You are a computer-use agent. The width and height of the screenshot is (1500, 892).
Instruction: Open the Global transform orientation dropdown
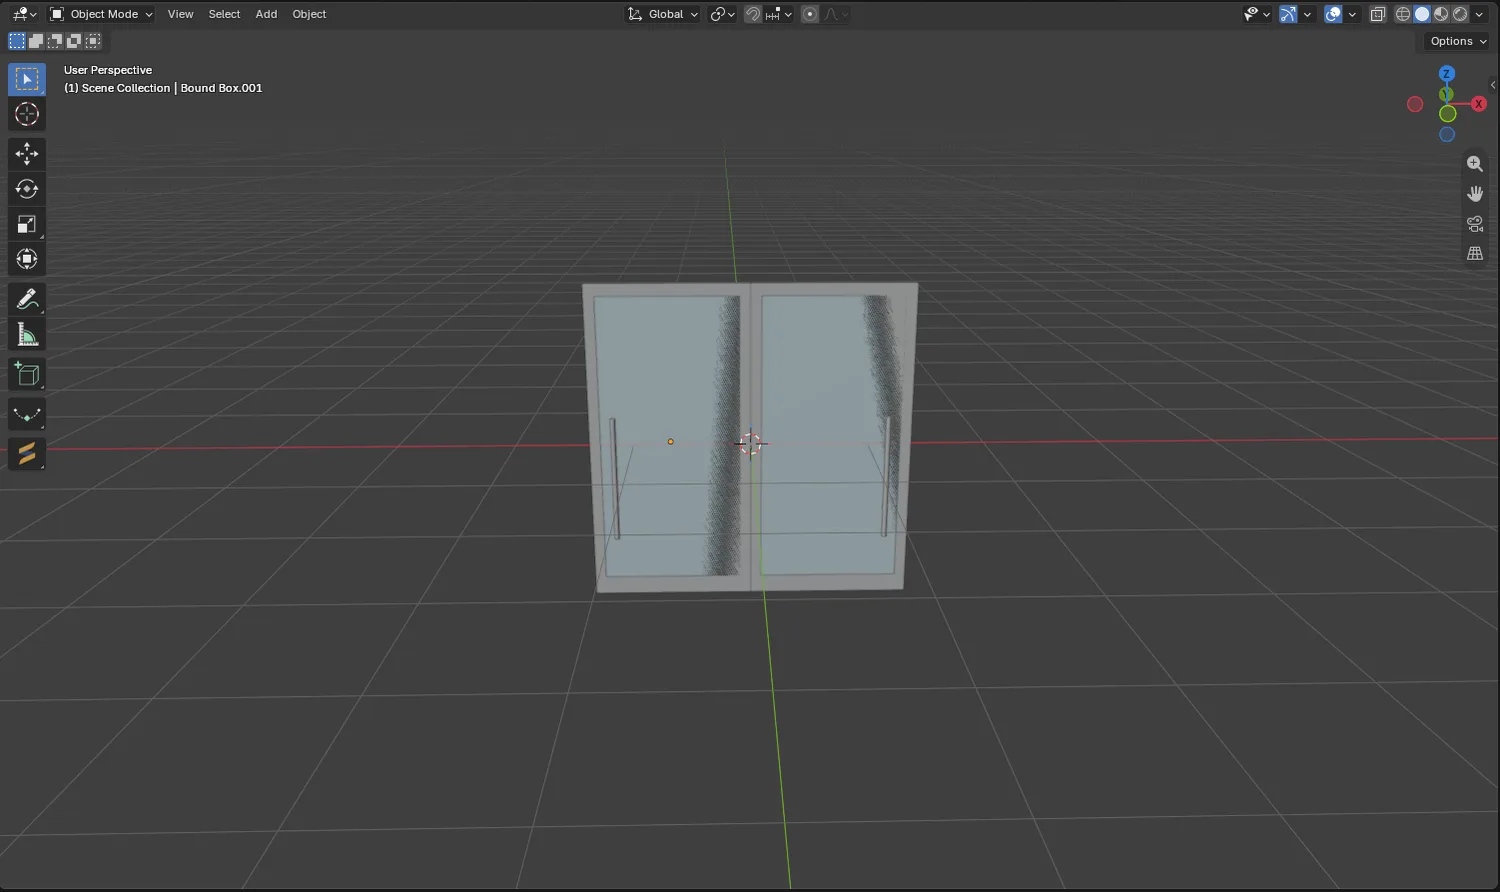[662, 14]
